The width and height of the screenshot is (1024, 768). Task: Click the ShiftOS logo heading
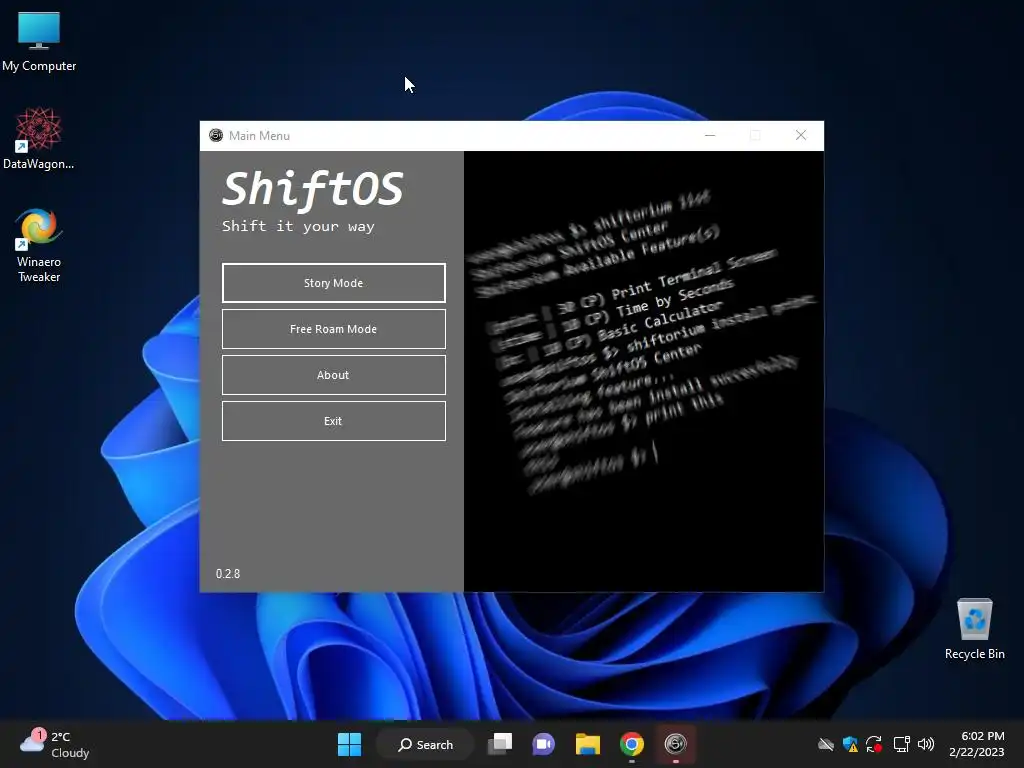coord(313,190)
